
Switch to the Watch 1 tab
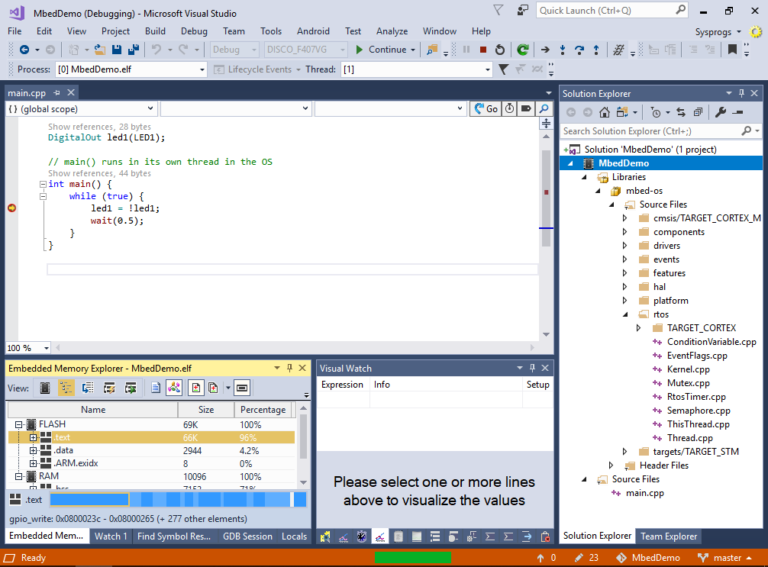pos(111,536)
